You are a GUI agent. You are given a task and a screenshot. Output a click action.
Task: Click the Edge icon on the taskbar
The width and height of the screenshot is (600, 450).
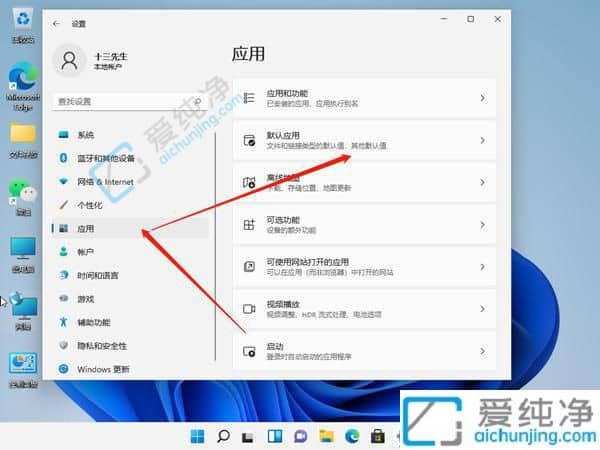(x=352, y=436)
